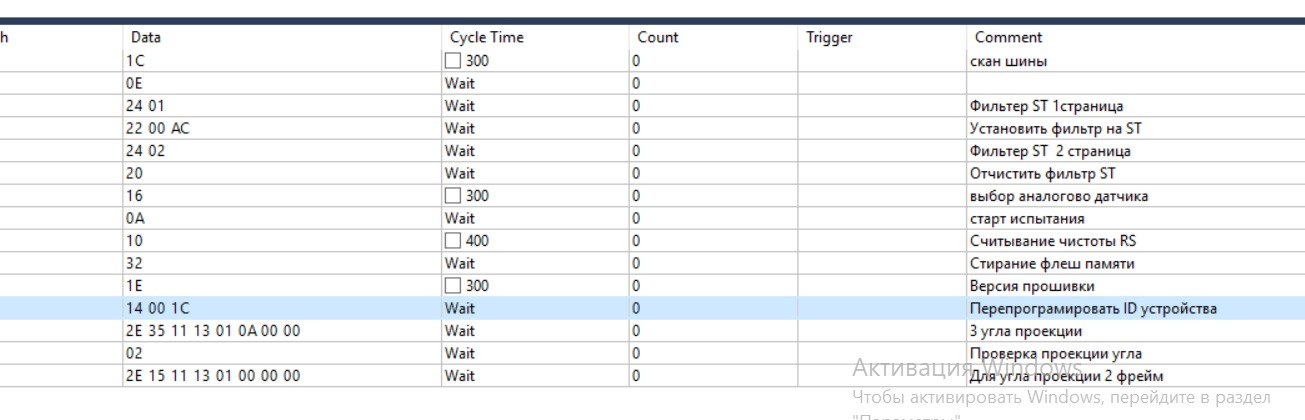Click the Cycle Time column header
Image resolution: width=1305 pixels, height=420 pixels.
486,37
